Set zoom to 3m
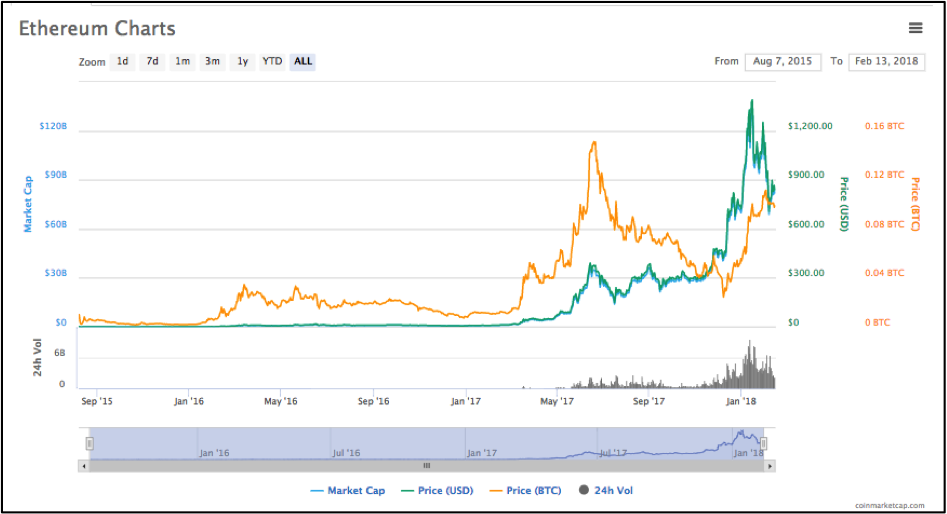 click(212, 62)
